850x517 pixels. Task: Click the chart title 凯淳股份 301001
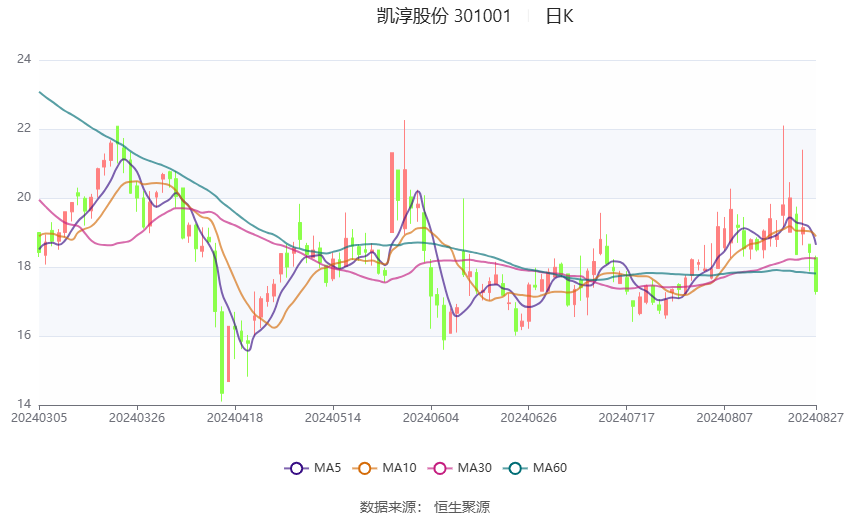[x=444, y=16]
